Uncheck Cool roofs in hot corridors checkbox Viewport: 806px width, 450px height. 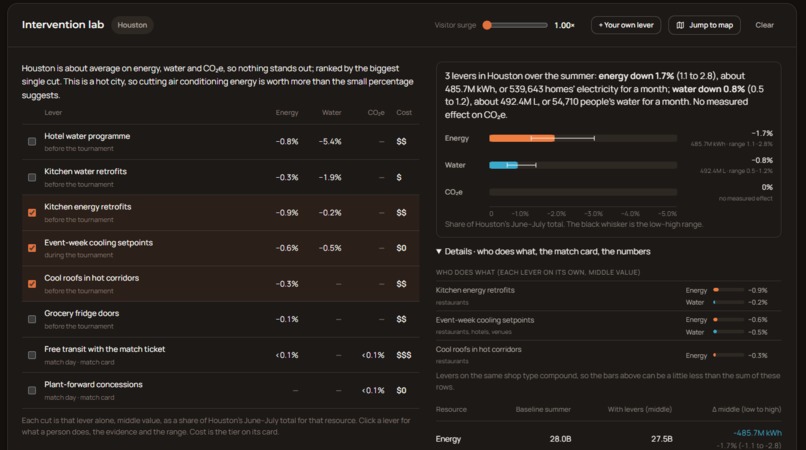pyautogui.click(x=32, y=284)
